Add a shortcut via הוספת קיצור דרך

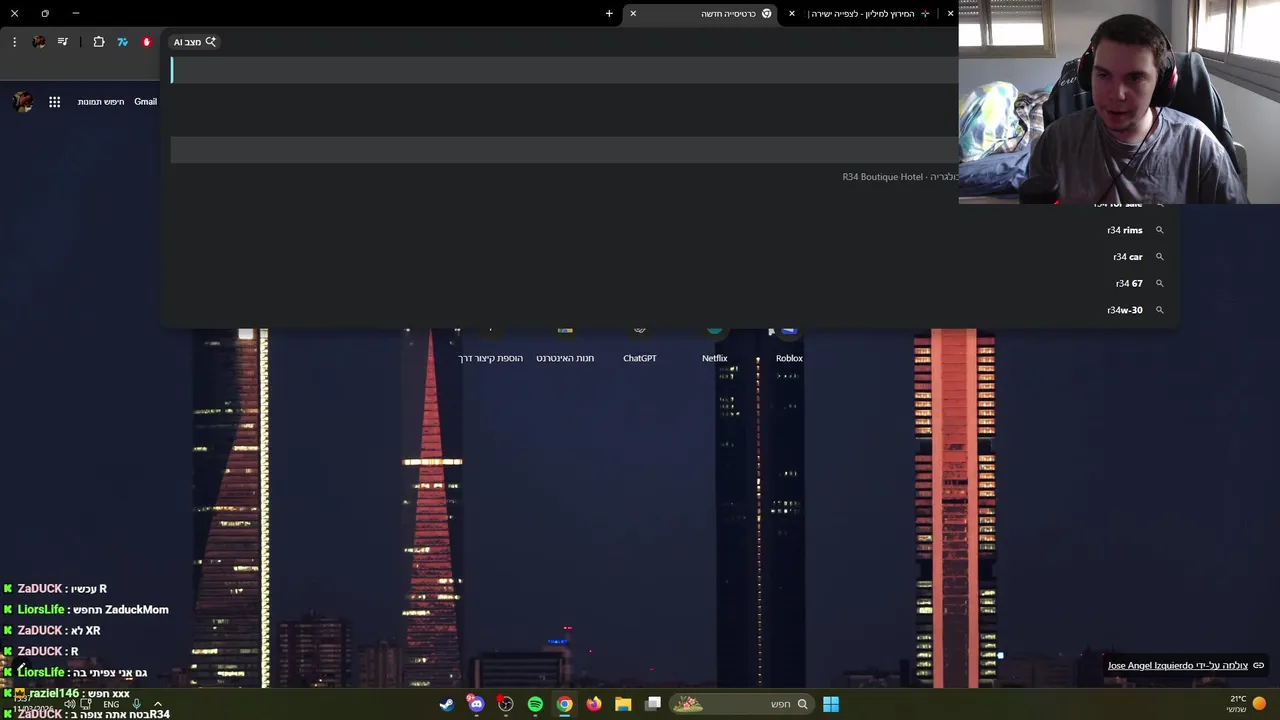click(x=490, y=345)
